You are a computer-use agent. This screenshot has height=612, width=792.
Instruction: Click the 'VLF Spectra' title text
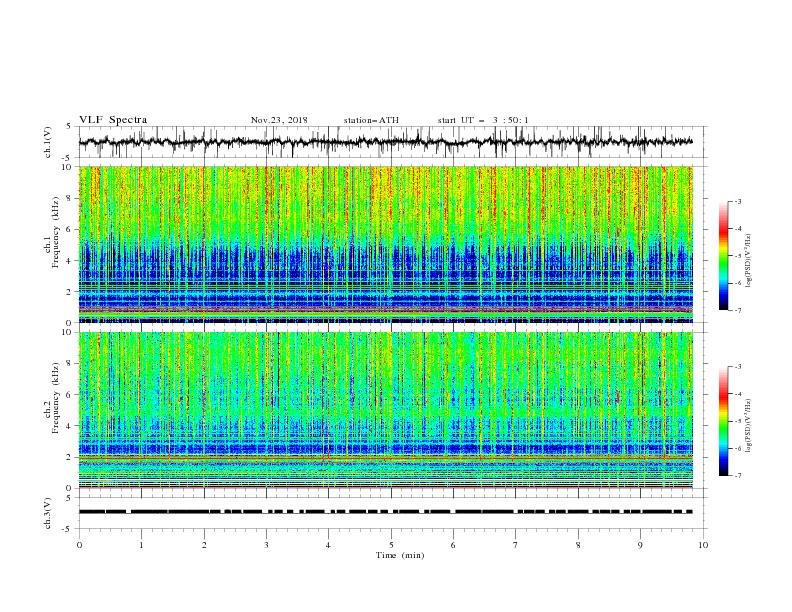(x=113, y=120)
